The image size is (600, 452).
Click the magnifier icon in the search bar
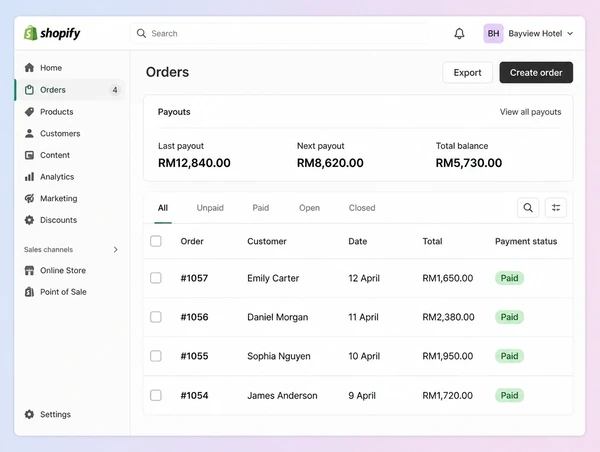pyautogui.click(x=141, y=33)
